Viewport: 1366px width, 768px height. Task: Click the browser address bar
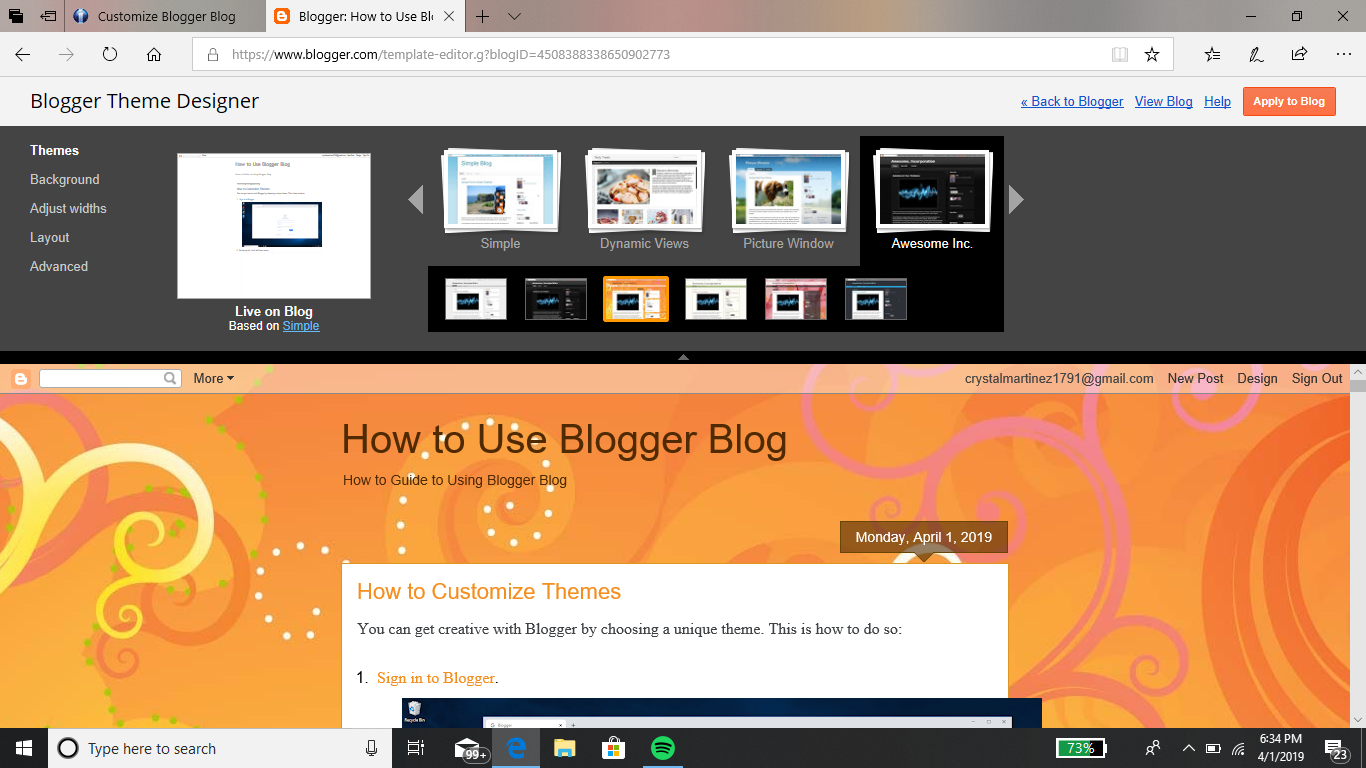pyautogui.click(x=600, y=54)
